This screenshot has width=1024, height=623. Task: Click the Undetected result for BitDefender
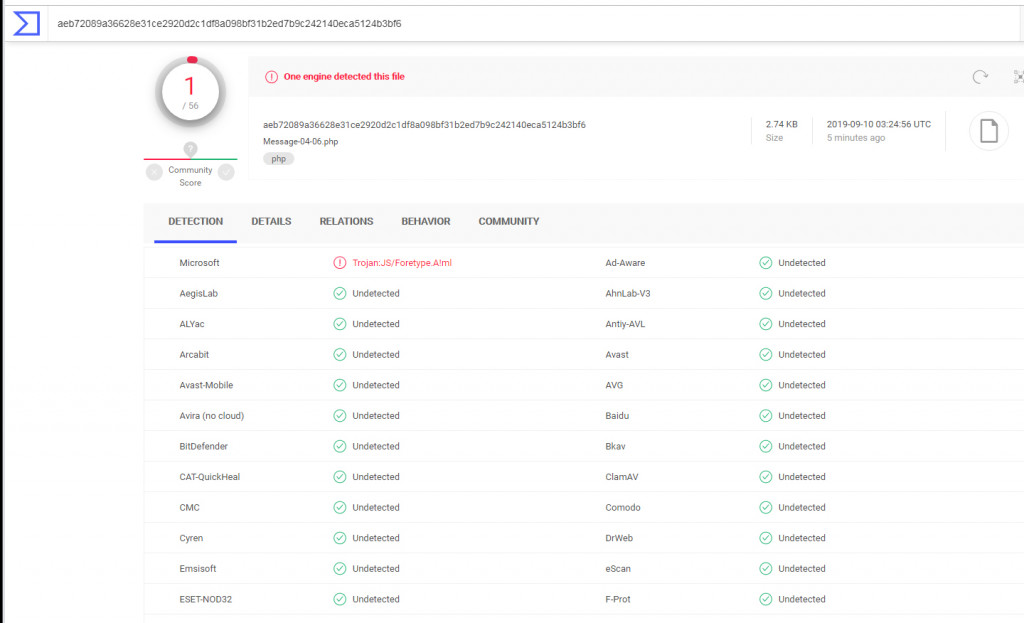(376, 446)
